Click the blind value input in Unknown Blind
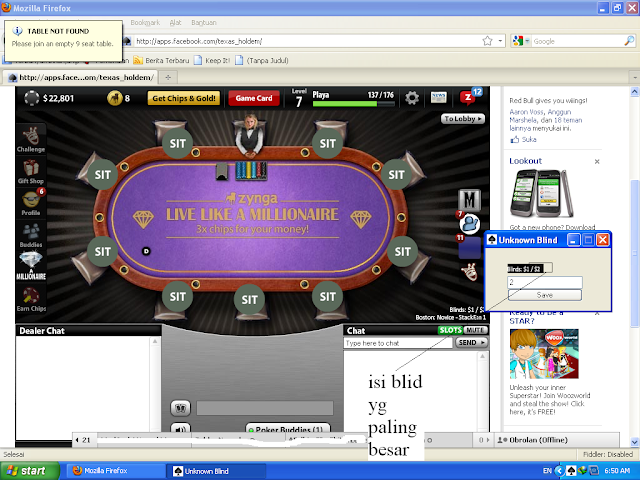 point(545,282)
